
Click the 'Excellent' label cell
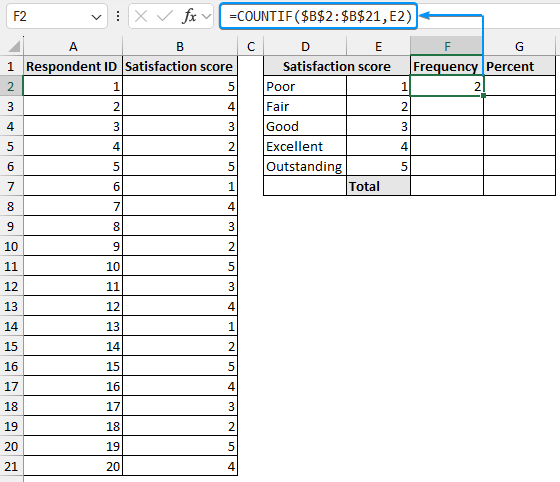tap(305, 146)
